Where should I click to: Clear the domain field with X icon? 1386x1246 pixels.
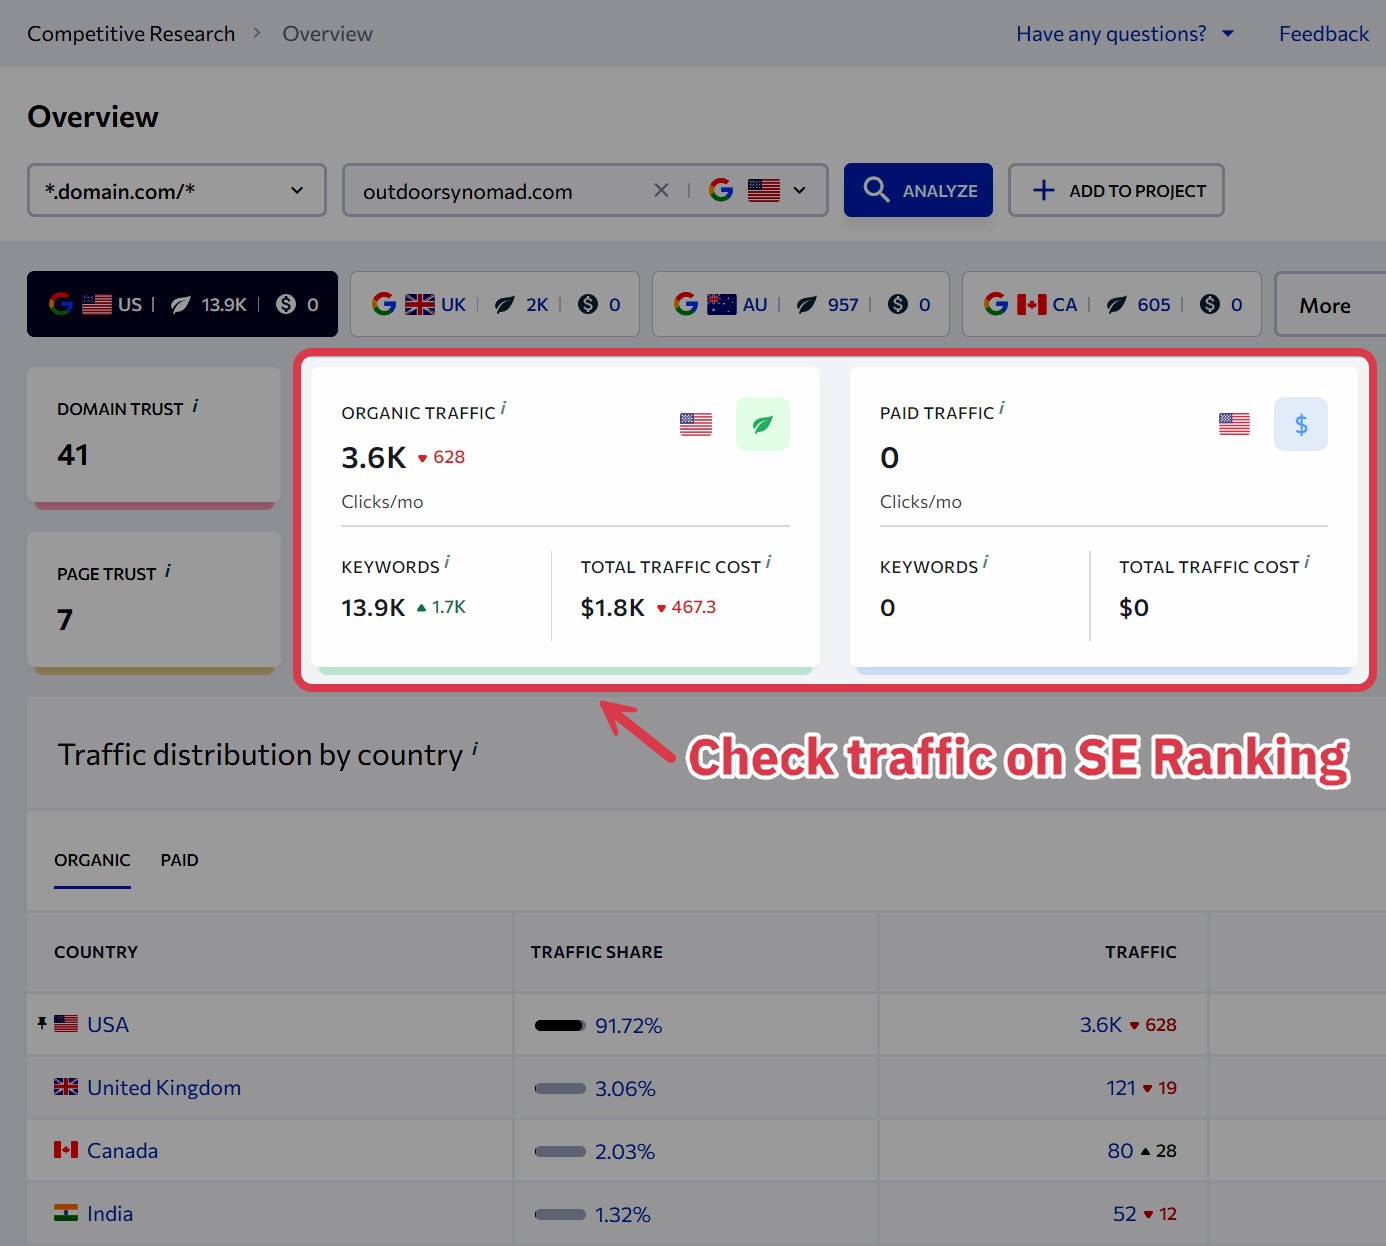661,190
